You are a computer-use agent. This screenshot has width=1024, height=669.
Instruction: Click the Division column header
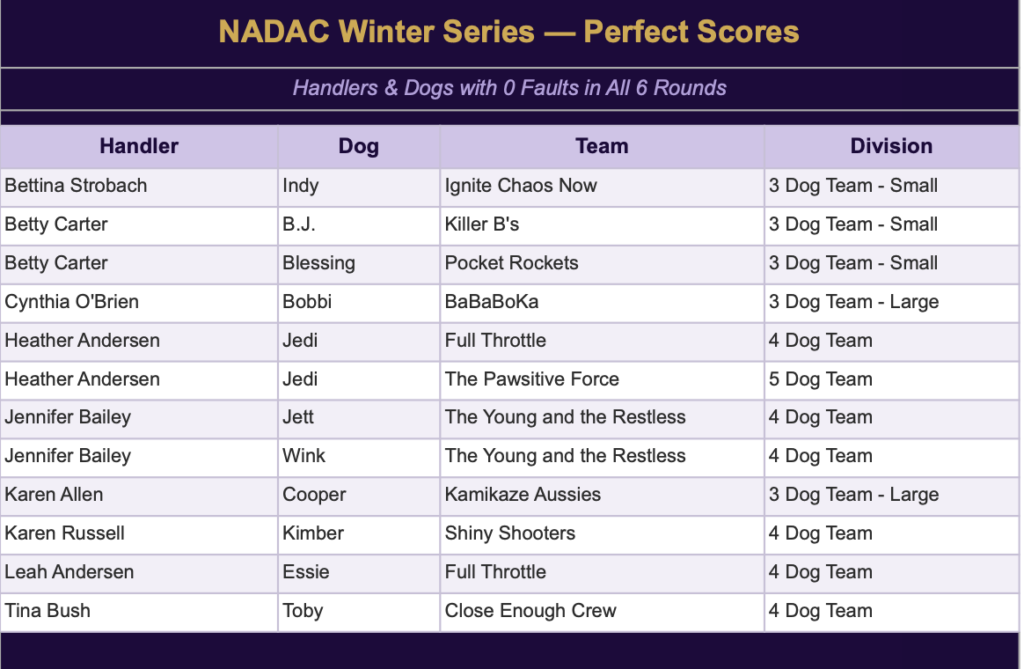pyautogui.click(x=891, y=146)
